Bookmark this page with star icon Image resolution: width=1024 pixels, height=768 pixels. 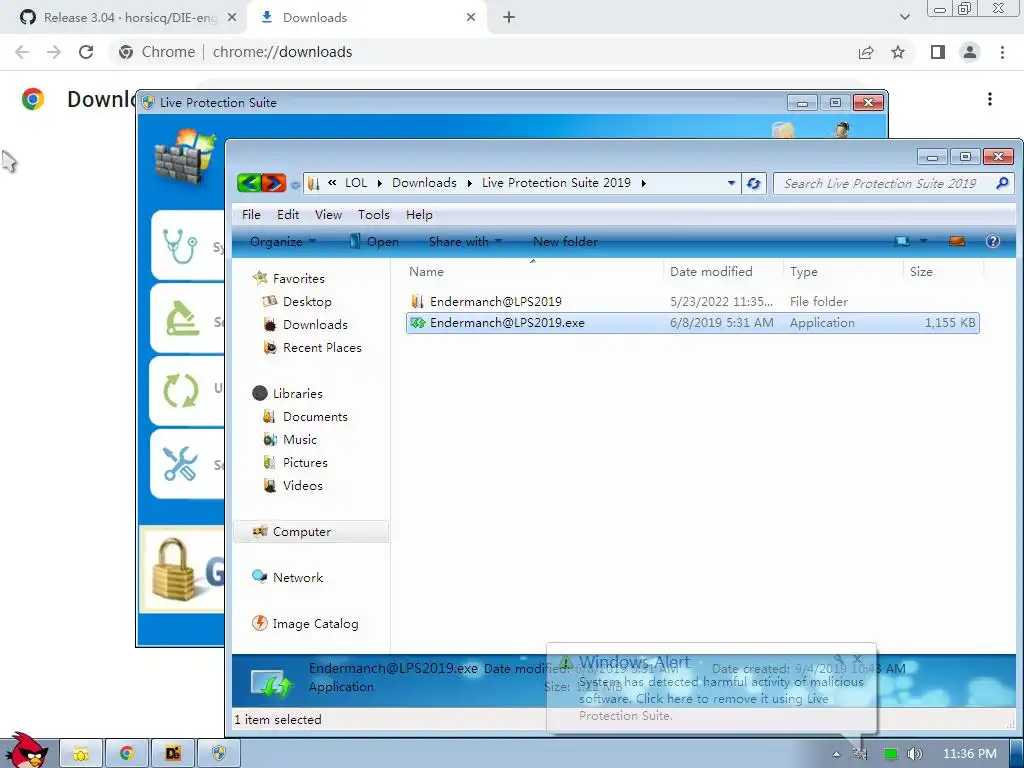(898, 52)
